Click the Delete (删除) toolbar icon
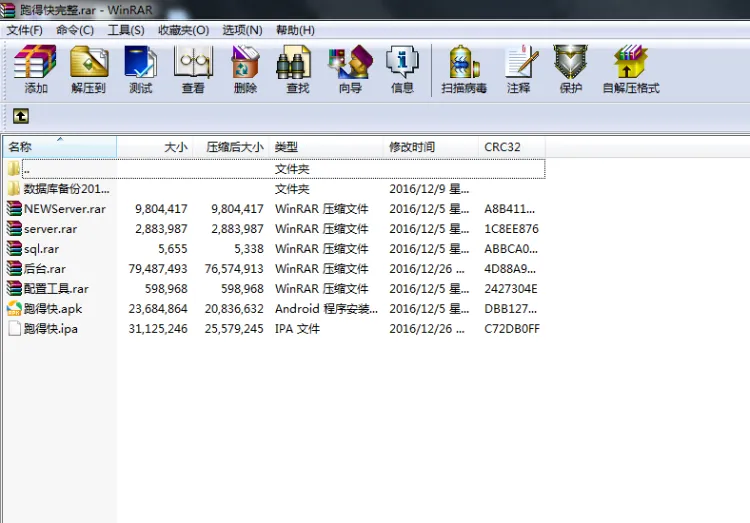The image size is (750, 523). 245,61
